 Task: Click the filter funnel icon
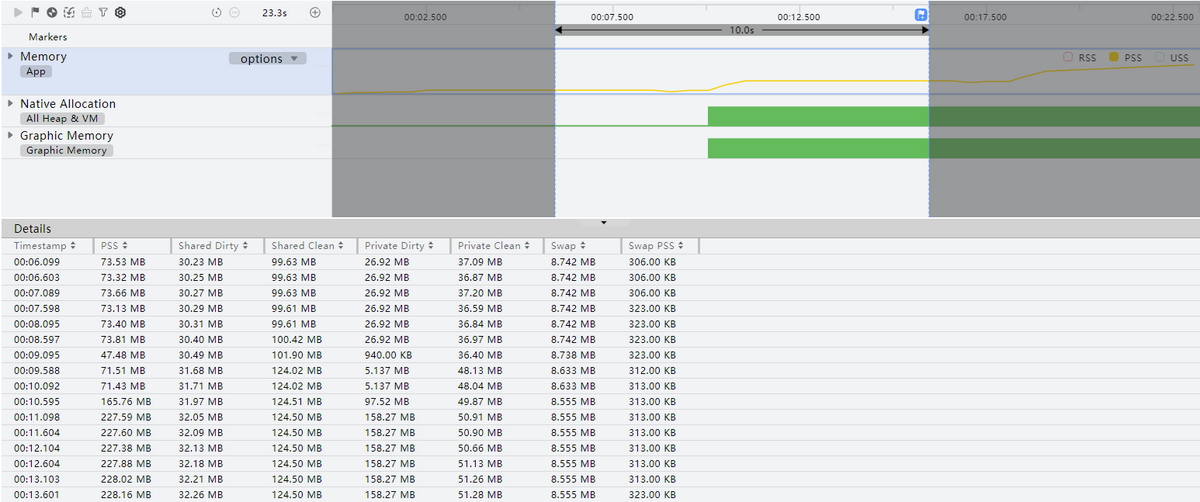click(x=103, y=13)
